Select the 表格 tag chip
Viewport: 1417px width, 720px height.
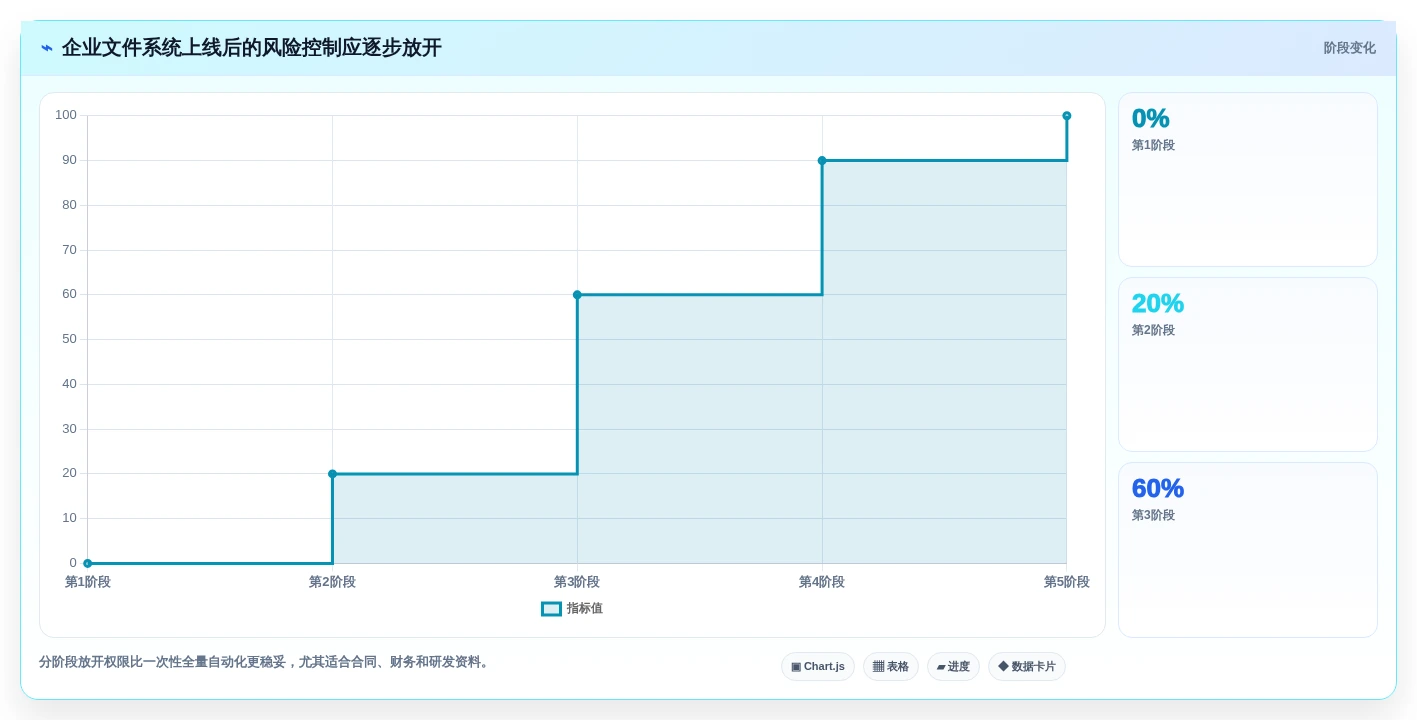pyautogui.click(x=891, y=667)
